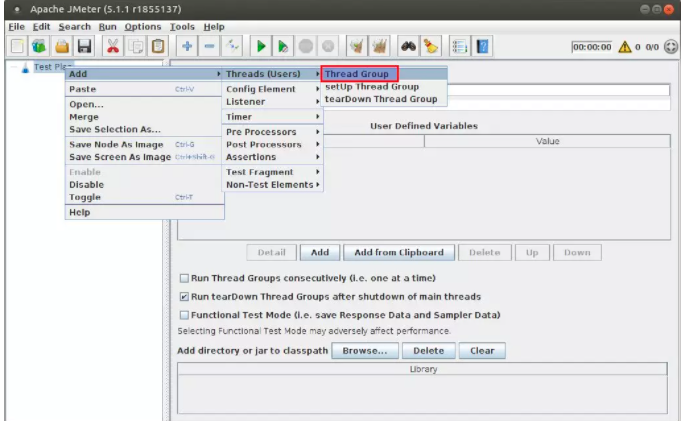The width and height of the screenshot is (682, 422).
Task: Click the Open file folder icon
Action: pyautogui.click(x=62, y=46)
